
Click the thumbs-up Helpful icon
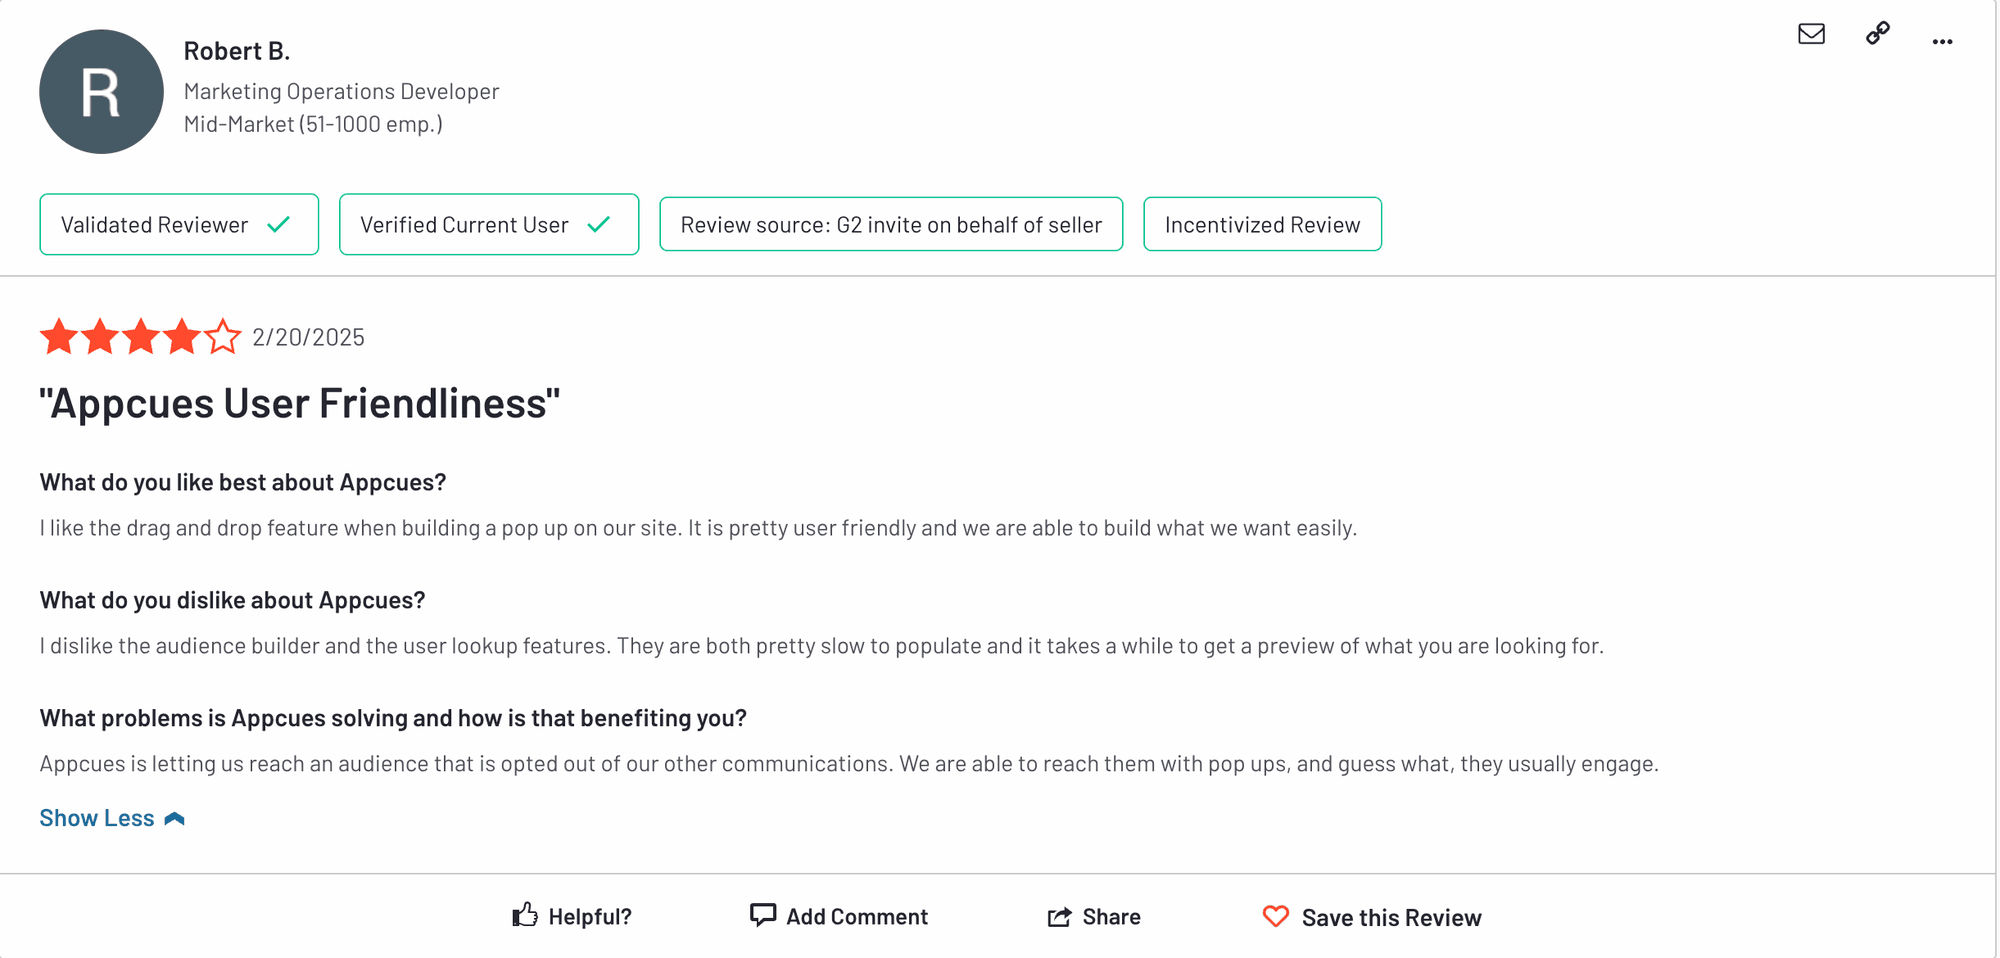(x=525, y=915)
